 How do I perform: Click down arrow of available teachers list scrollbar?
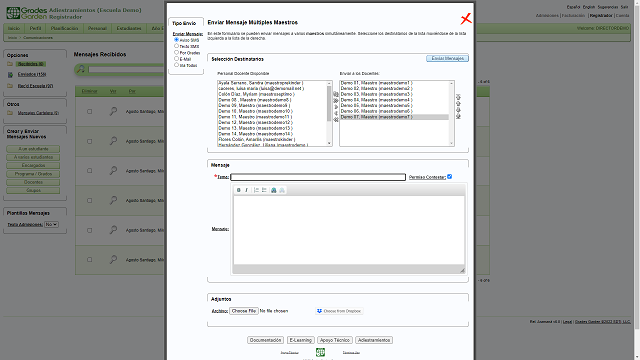[x=329, y=143]
